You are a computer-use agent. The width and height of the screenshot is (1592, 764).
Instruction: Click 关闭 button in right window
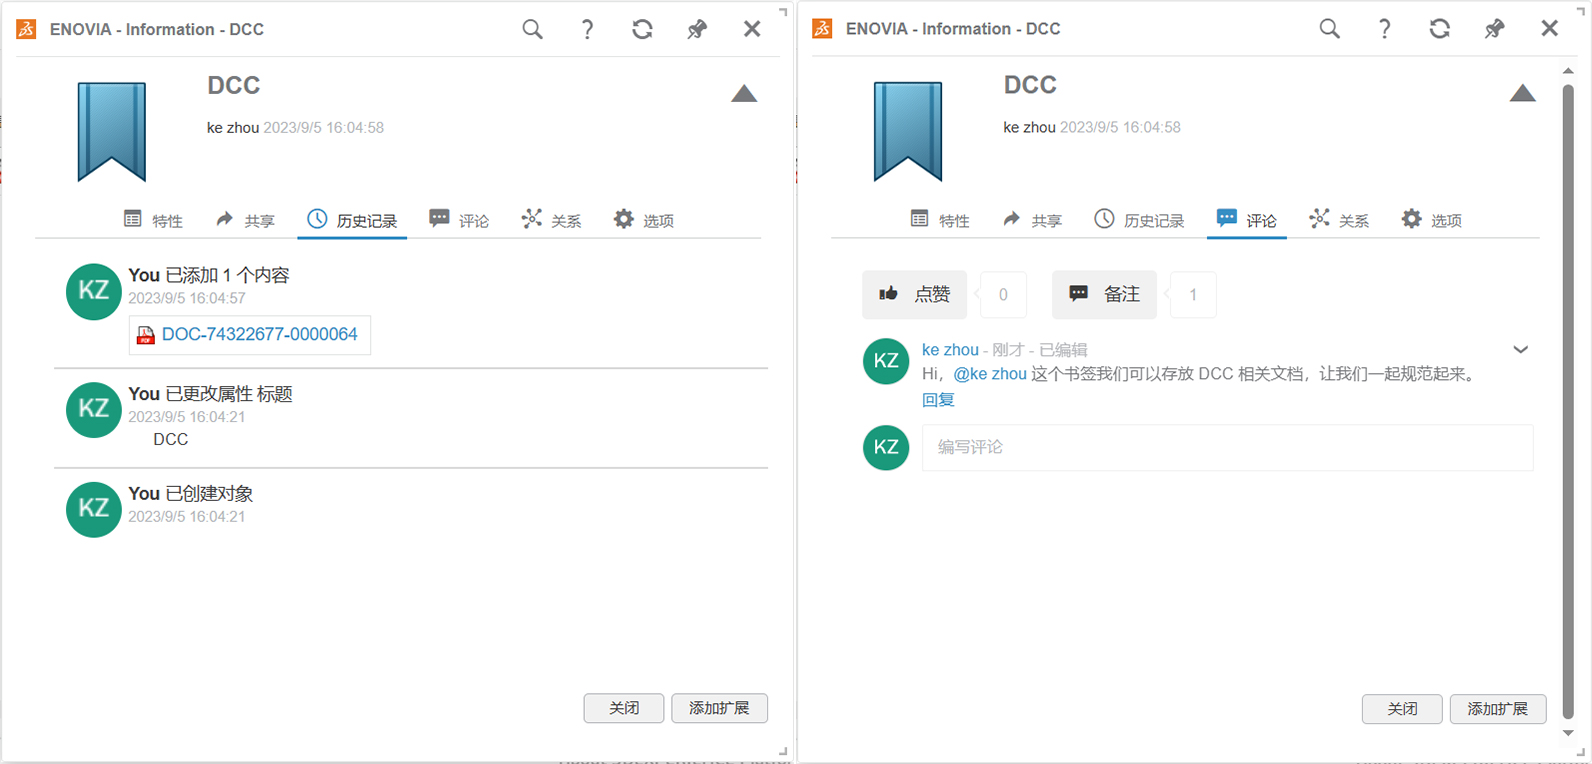(1402, 709)
